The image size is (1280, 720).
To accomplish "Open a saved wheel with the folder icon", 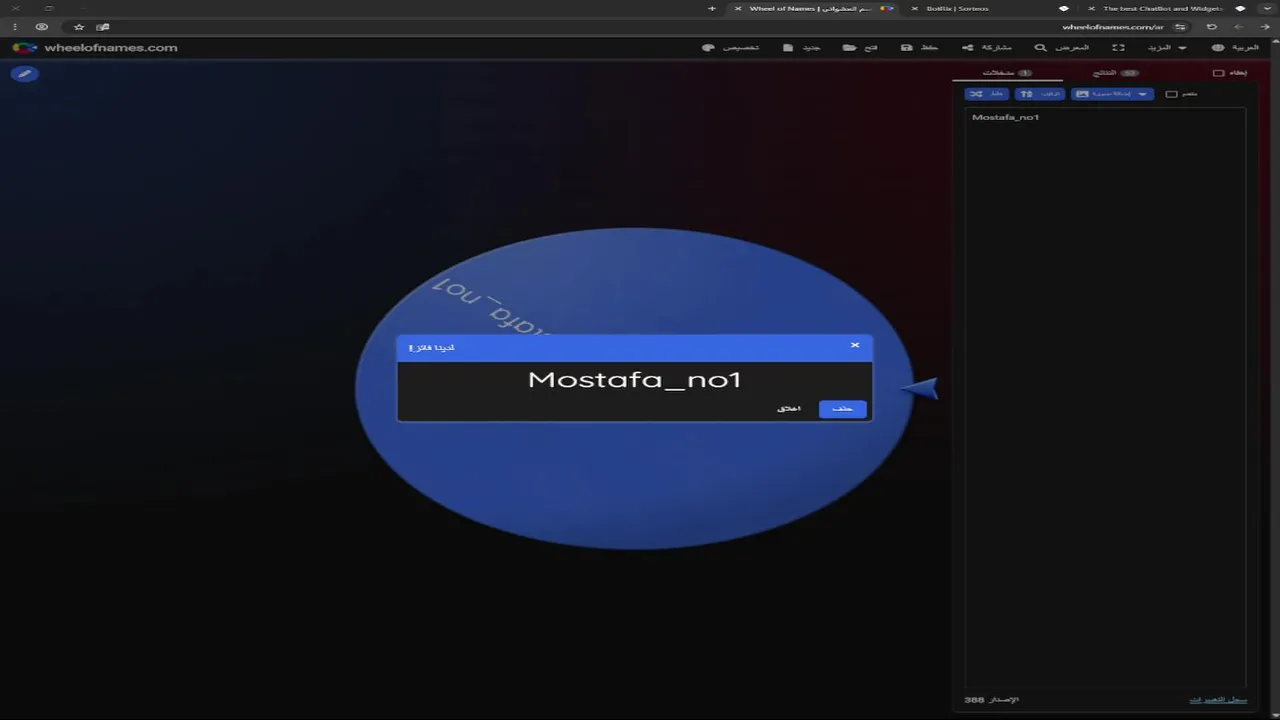I will point(860,47).
